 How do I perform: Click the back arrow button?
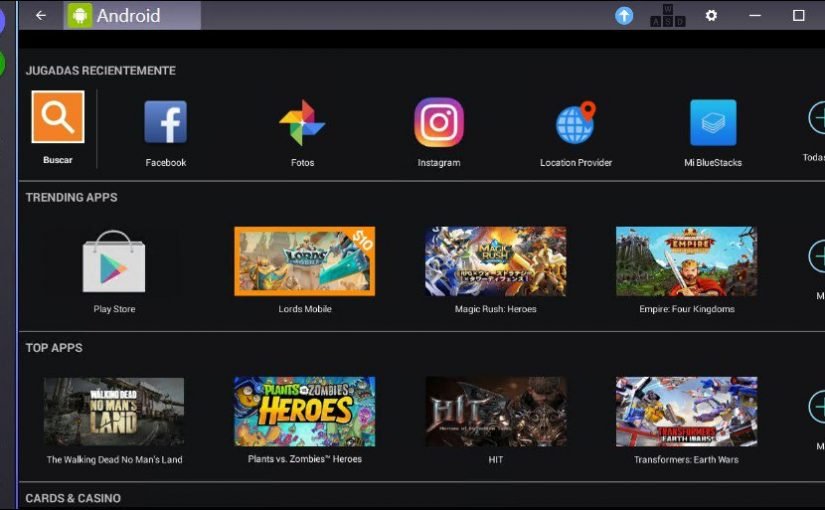point(41,15)
